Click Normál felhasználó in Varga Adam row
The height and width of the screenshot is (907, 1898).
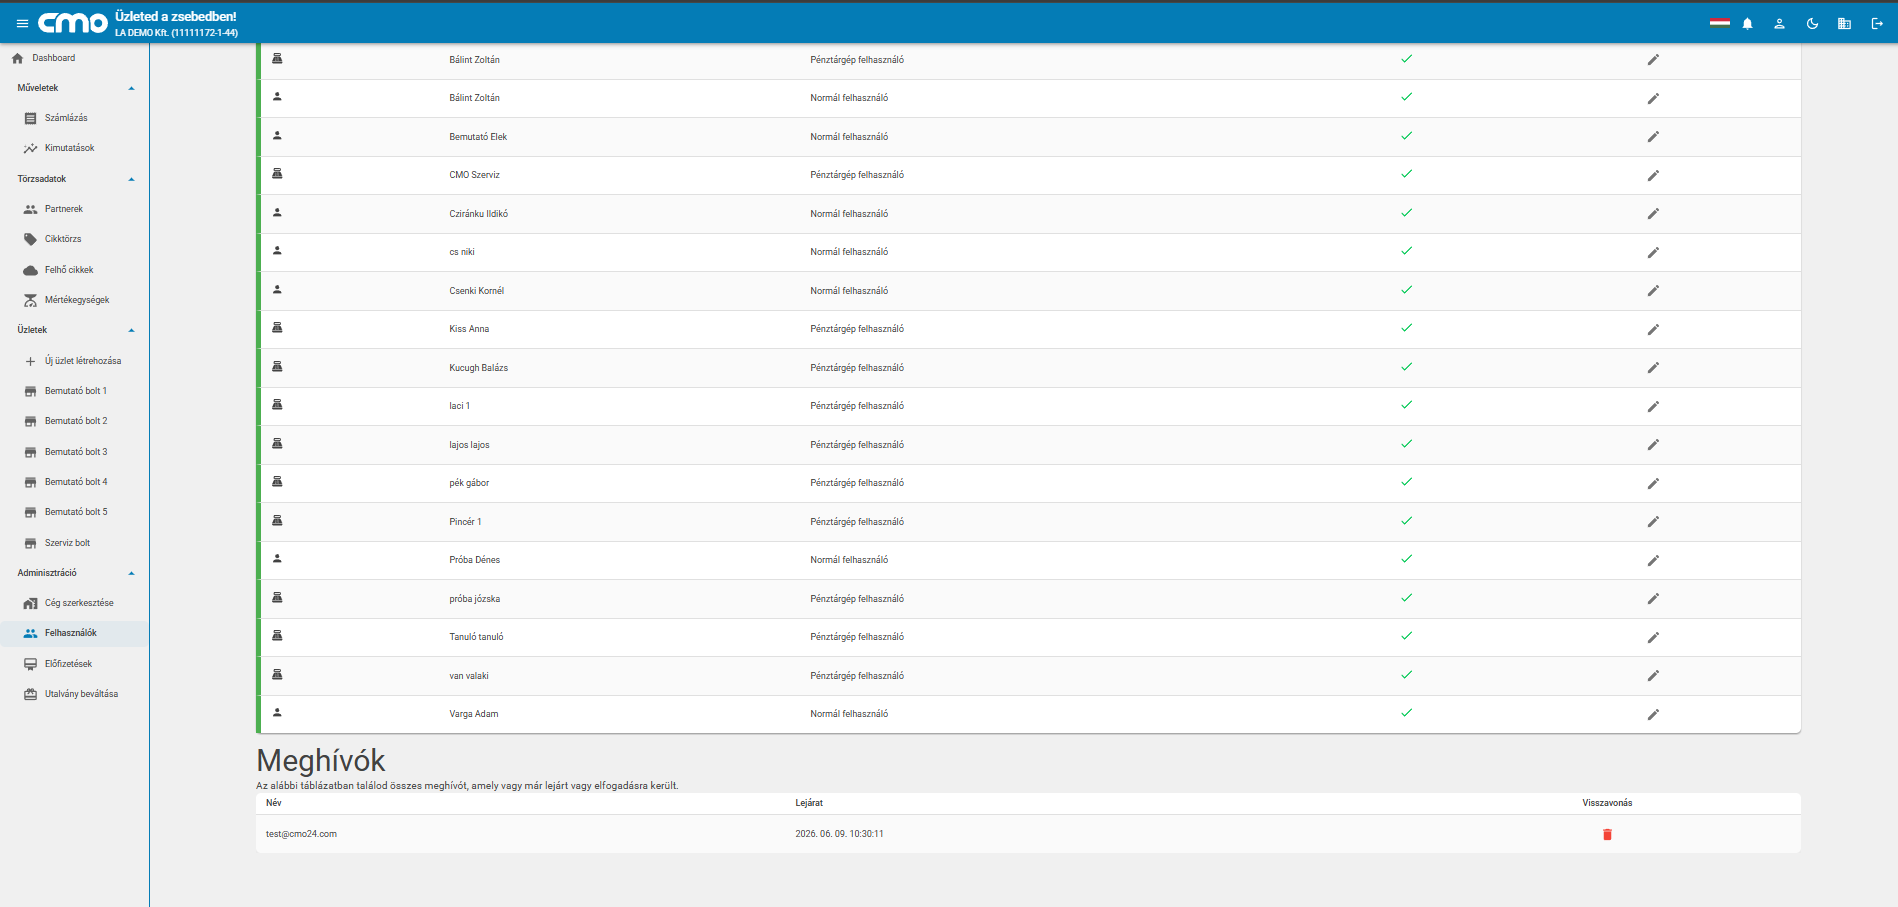point(849,714)
